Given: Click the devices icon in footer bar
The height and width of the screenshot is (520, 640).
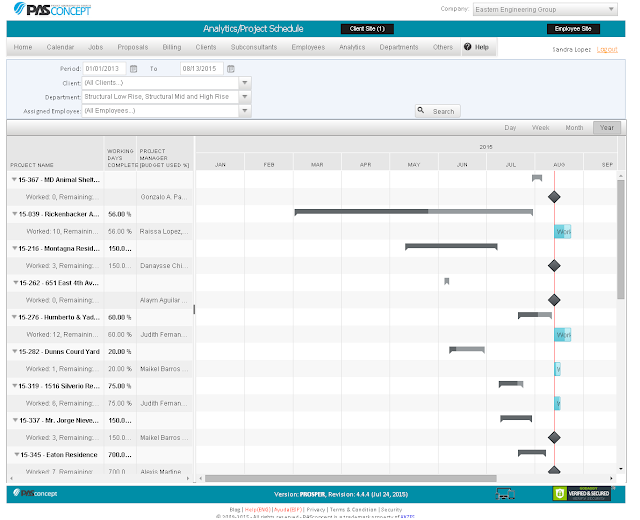Looking at the screenshot, I should point(504,494).
